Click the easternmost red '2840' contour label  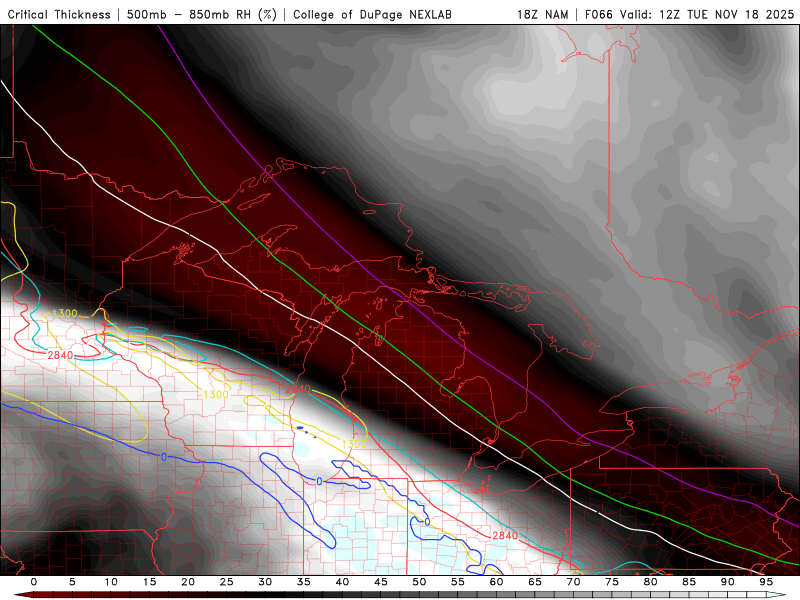point(505,536)
